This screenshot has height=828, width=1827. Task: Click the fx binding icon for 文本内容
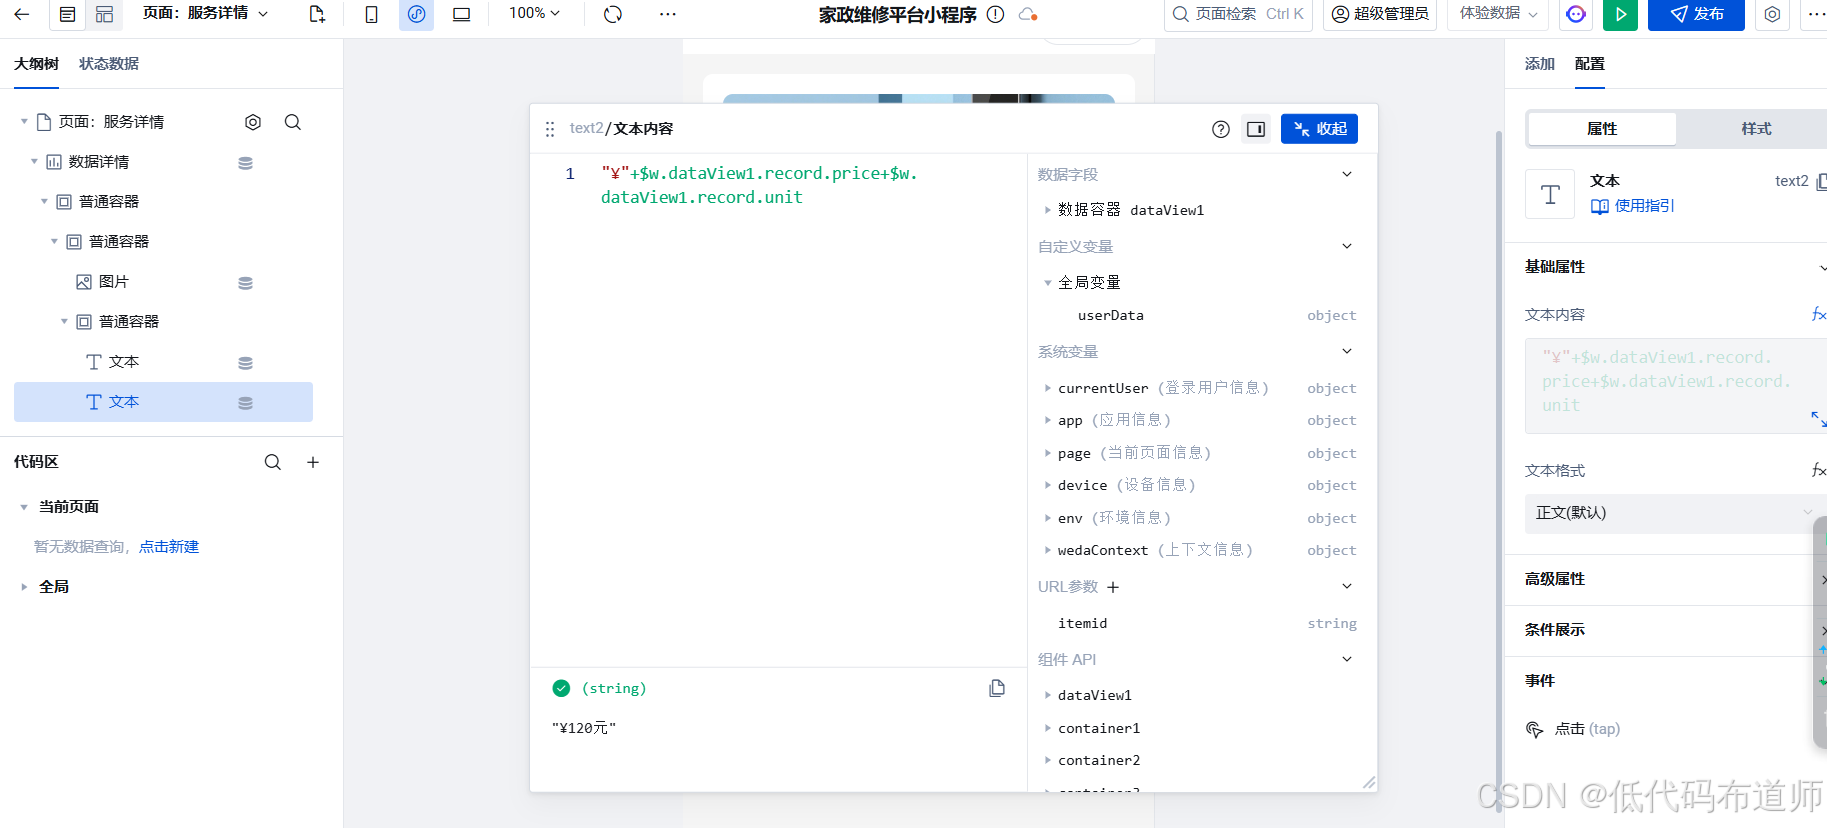(x=1818, y=314)
